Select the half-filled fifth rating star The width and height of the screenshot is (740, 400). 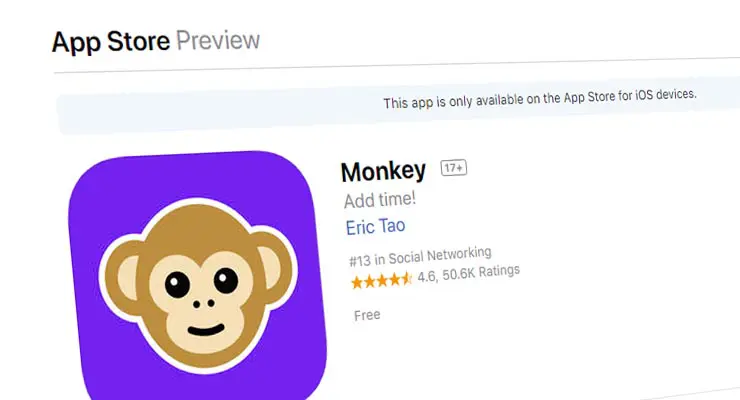tap(407, 279)
